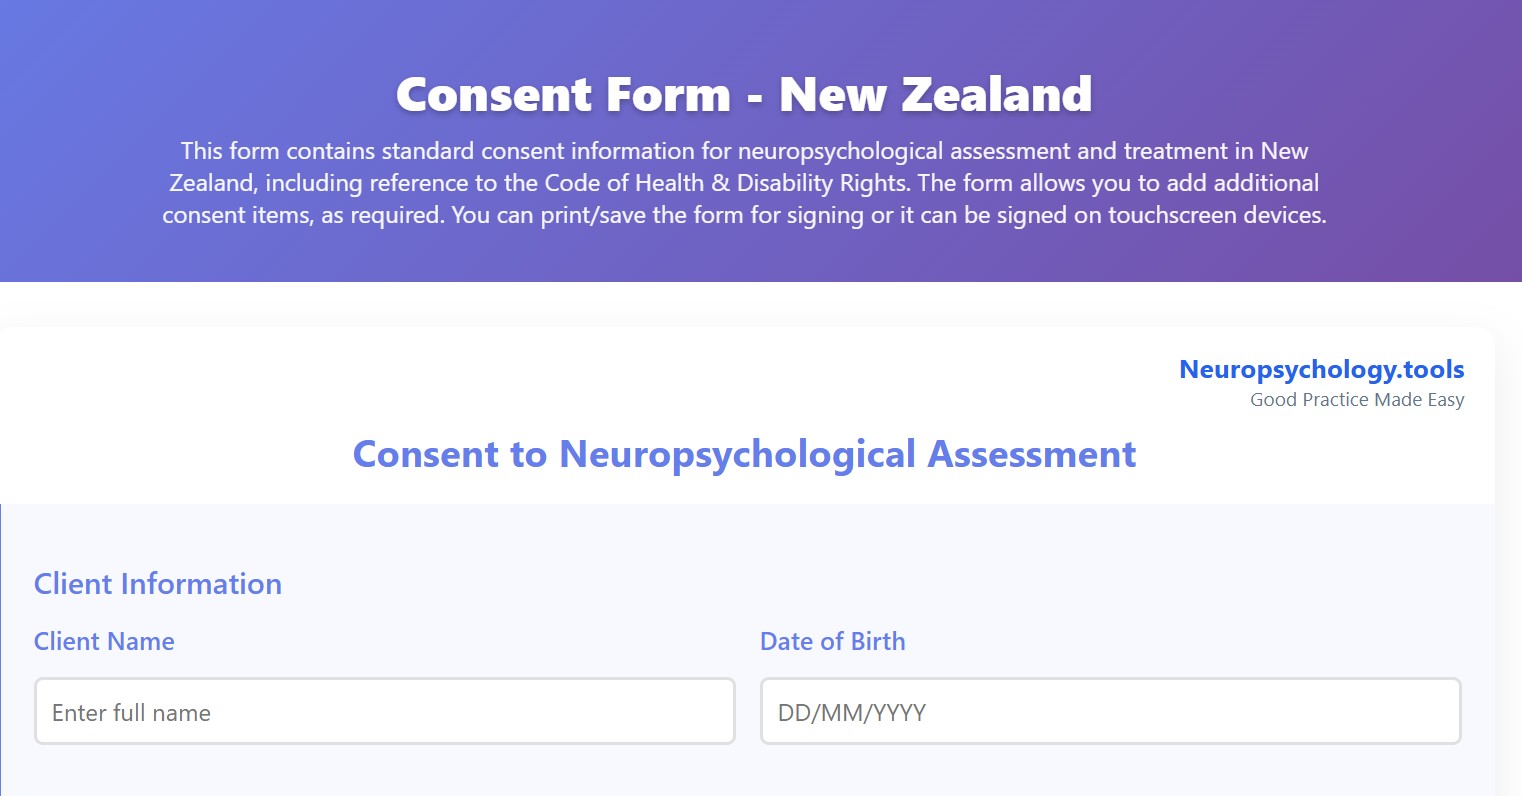1522x796 pixels.
Task: Click the 'Good Practice Made Easy' tagline
Action: point(1356,400)
